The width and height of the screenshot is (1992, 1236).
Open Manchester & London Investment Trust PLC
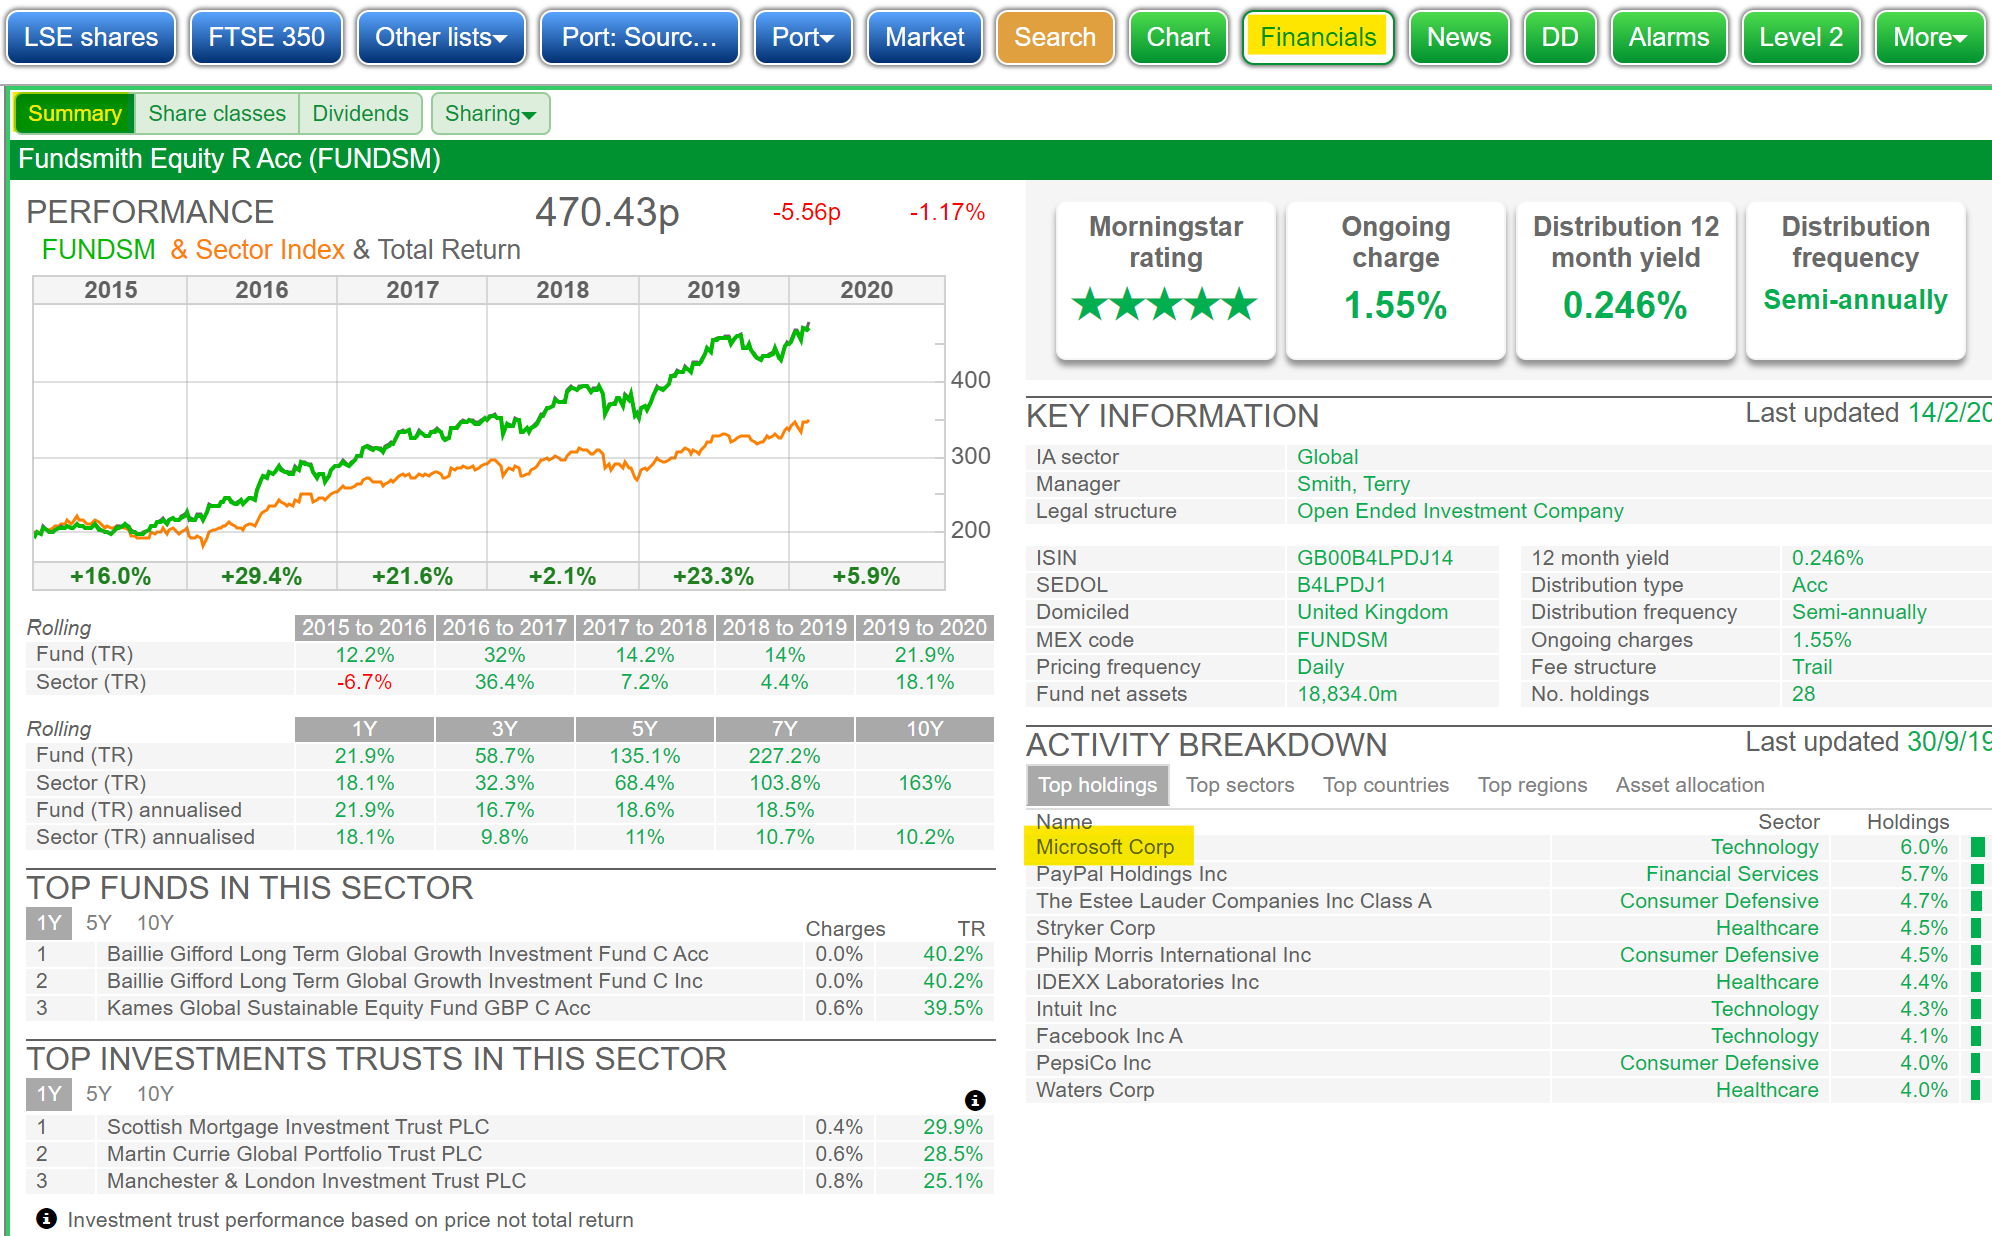click(x=316, y=1181)
